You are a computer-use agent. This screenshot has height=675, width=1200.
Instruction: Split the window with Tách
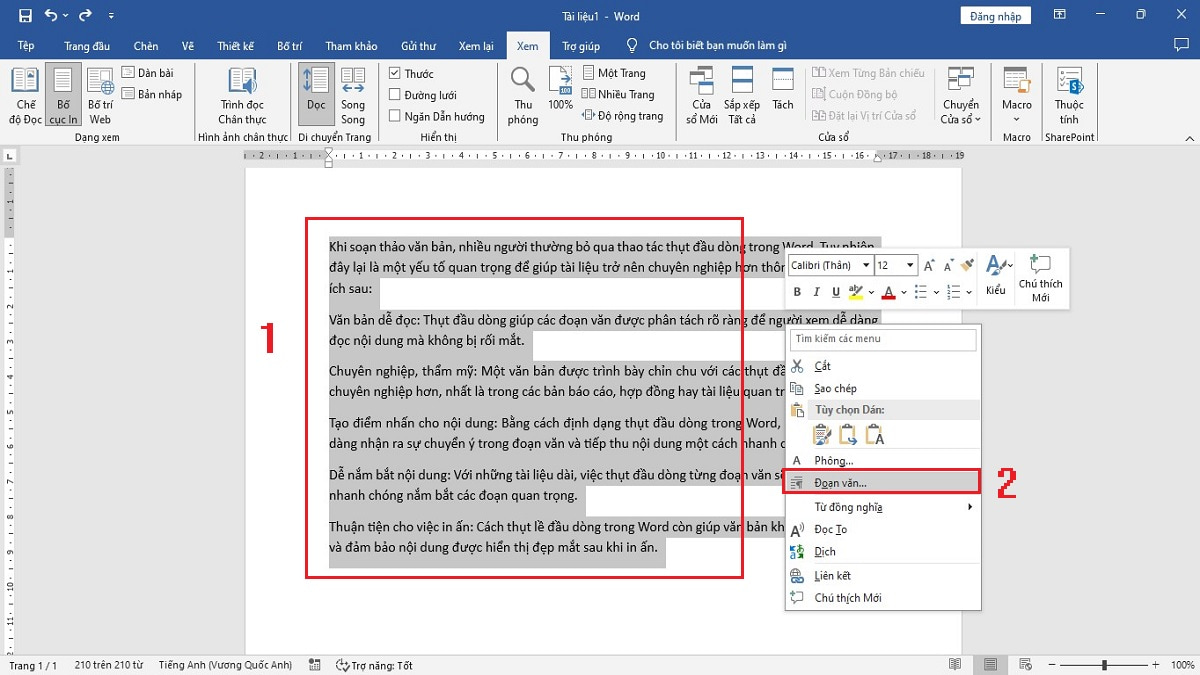pos(783,90)
